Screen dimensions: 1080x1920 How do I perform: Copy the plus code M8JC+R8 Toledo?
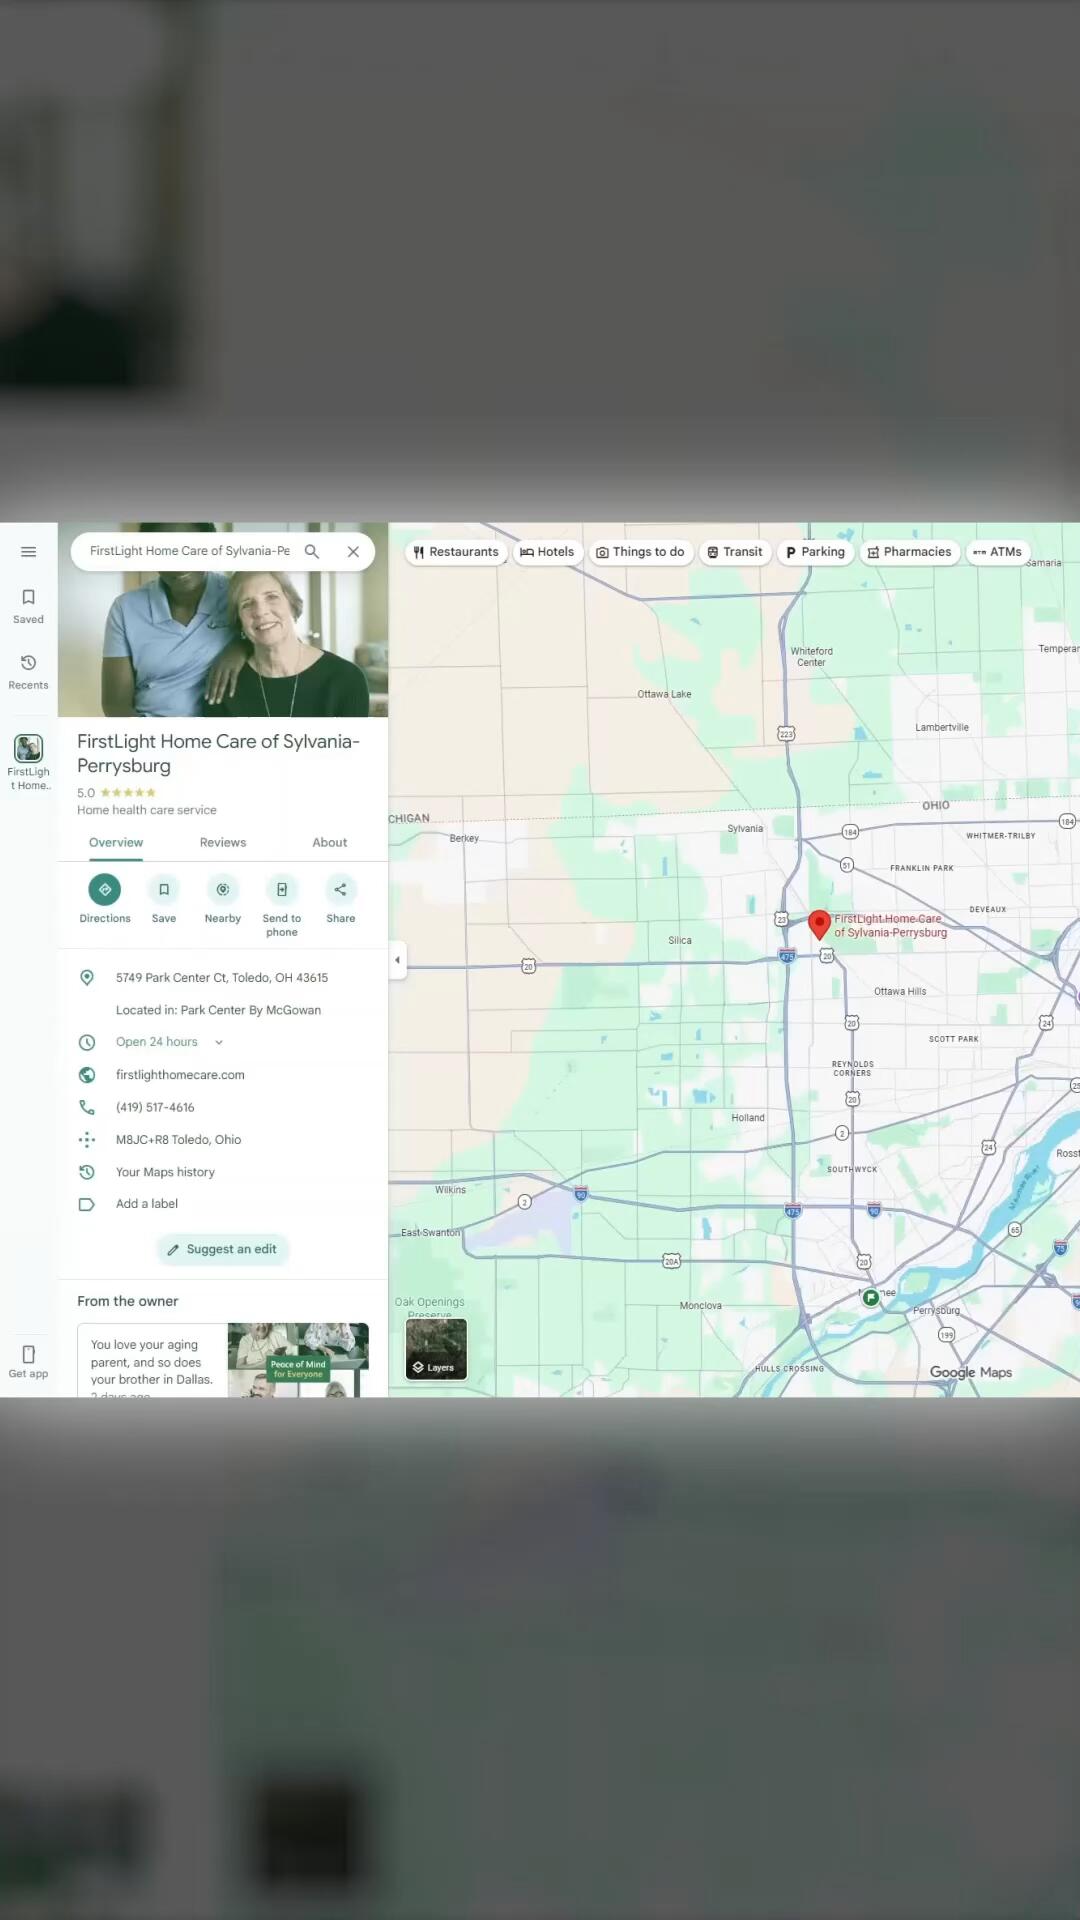tap(178, 1139)
